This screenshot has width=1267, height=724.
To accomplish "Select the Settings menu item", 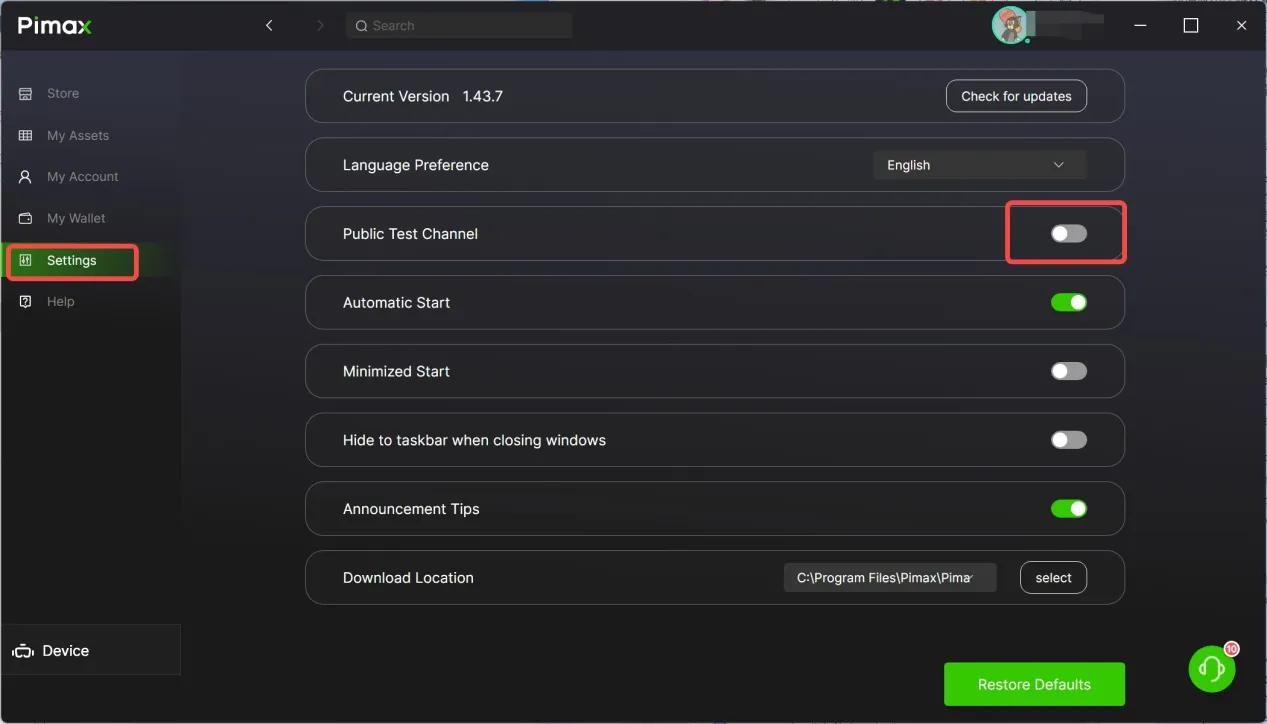I will [71, 261].
